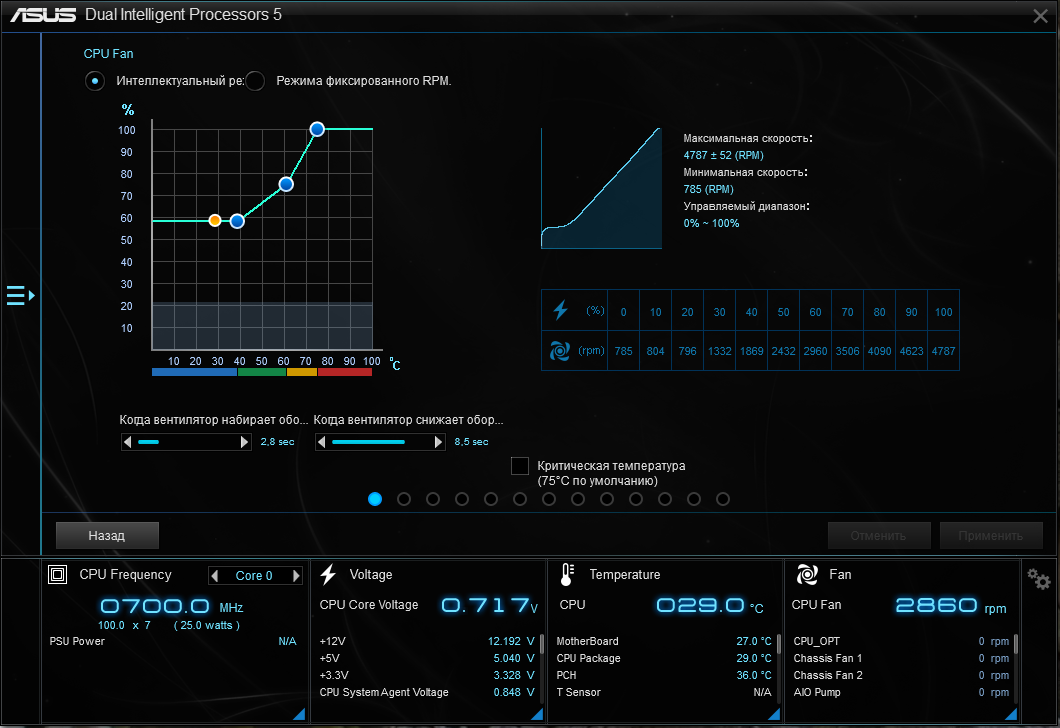Click the Temperature thermometer icon
Viewport: 1060px width, 728px height.
click(567, 575)
